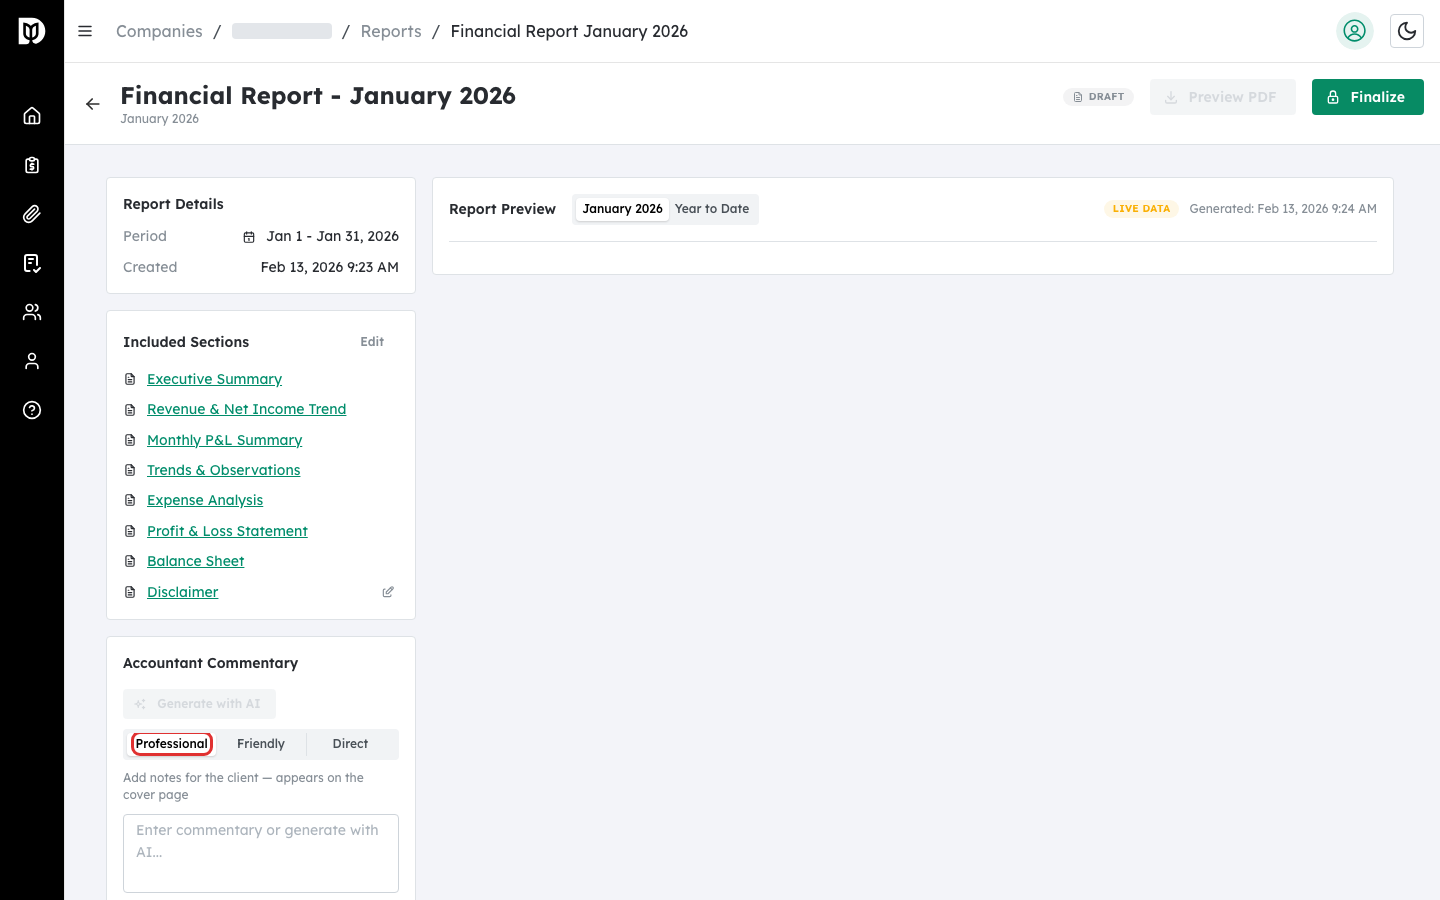Open the paperclip attachments icon

(x=32, y=214)
